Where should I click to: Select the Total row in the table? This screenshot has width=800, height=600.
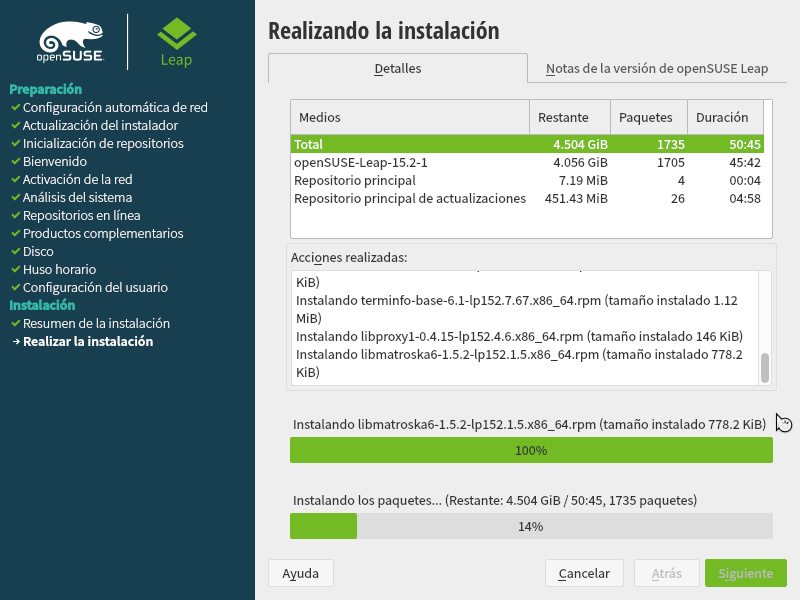[527, 144]
